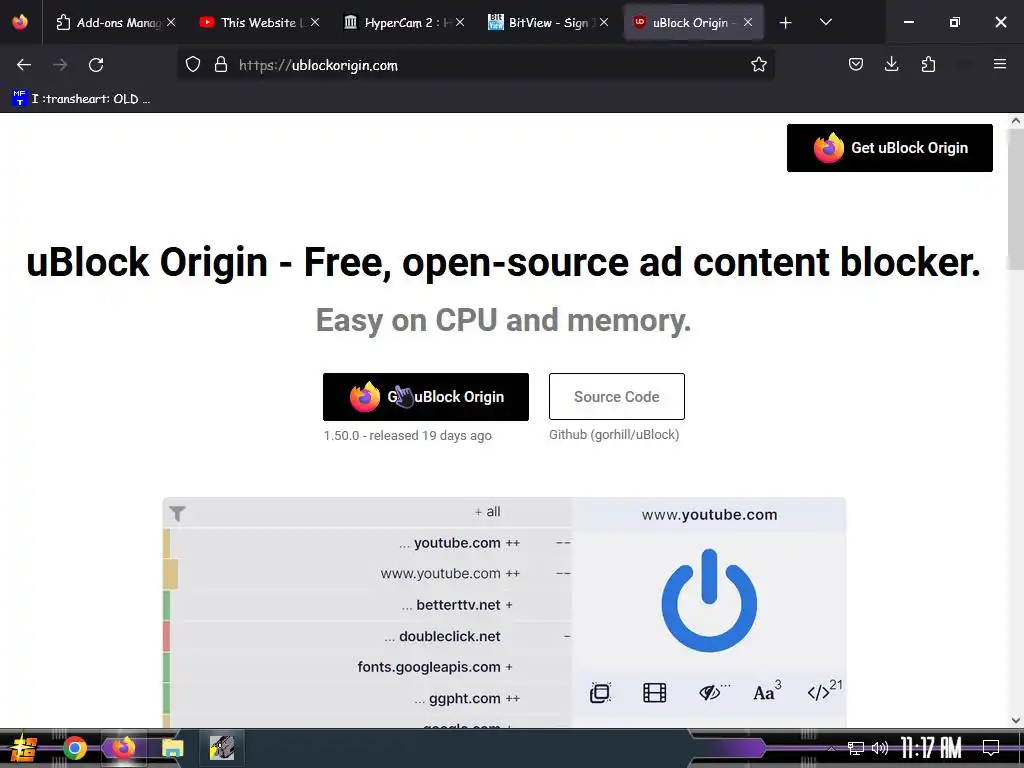
Task: Click the Firefox taskbar icon
Action: pos(123,748)
